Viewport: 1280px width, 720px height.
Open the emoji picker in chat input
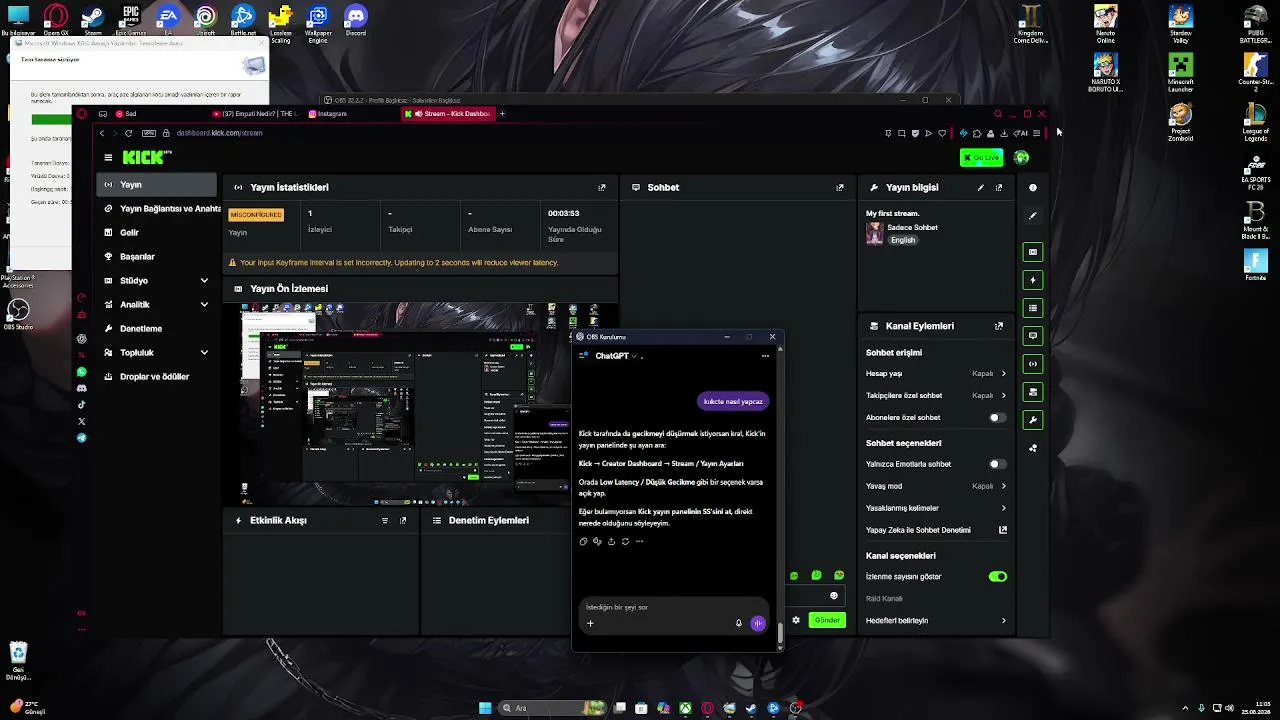(x=834, y=596)
